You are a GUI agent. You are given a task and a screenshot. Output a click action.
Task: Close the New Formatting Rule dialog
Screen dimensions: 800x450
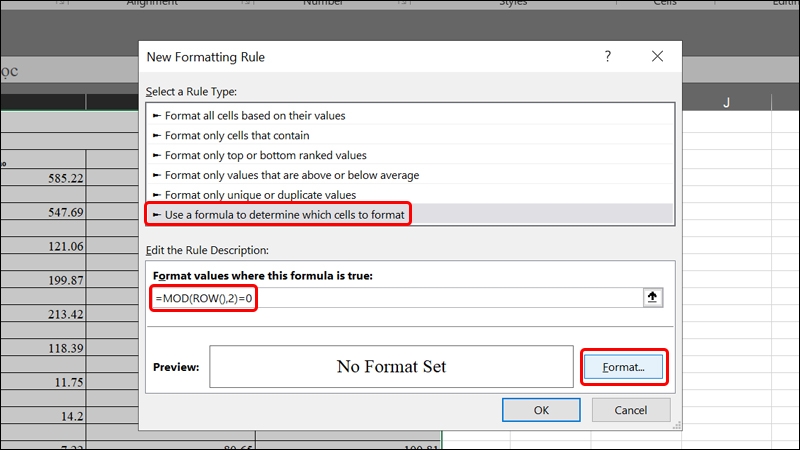(x=657, y=56)
